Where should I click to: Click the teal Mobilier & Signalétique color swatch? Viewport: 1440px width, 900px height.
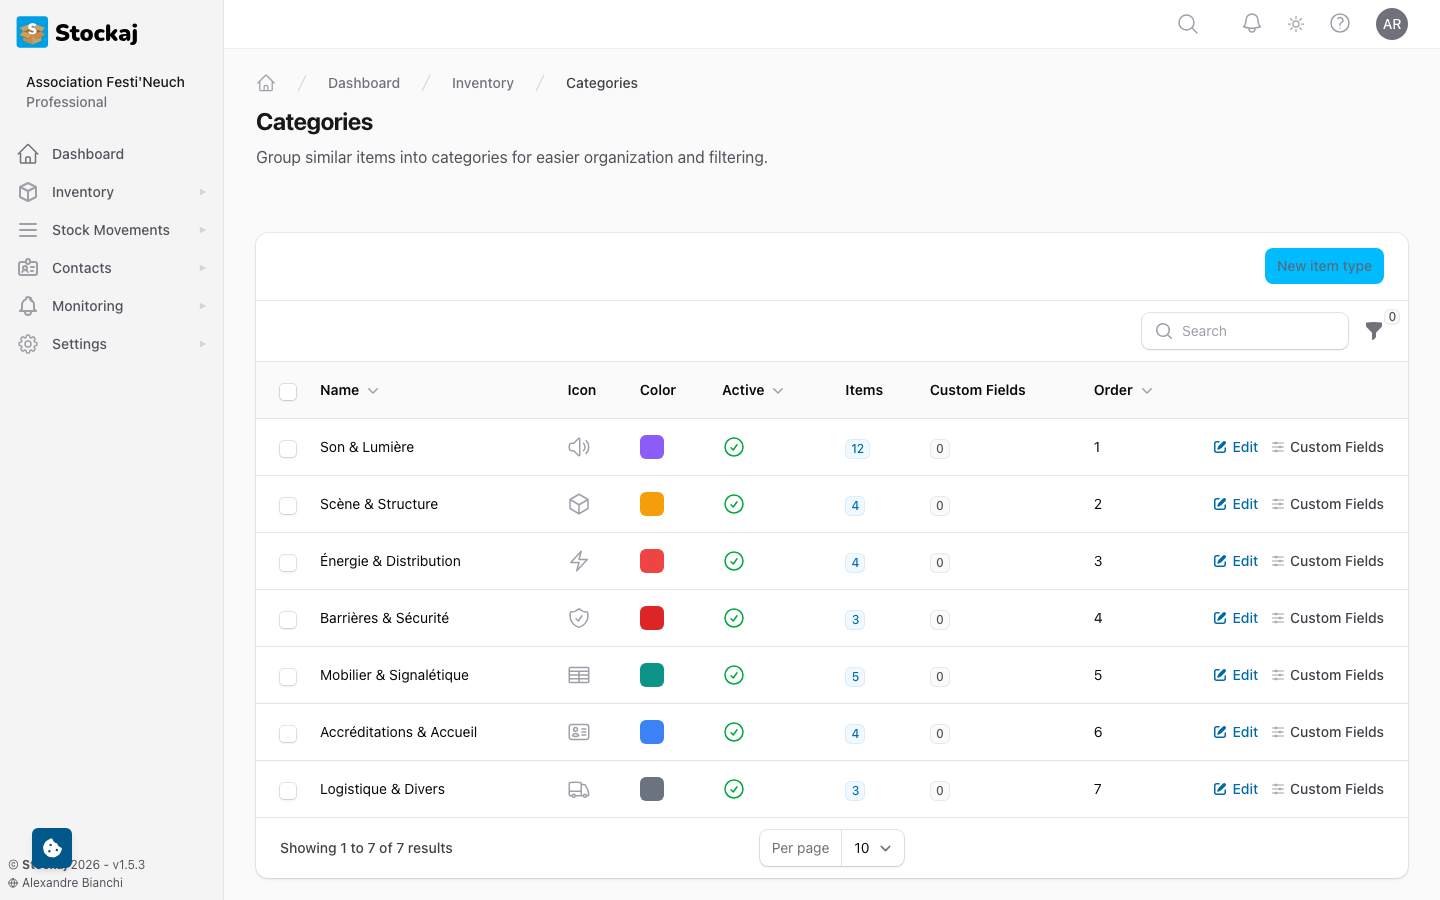[x=652, y=675]
